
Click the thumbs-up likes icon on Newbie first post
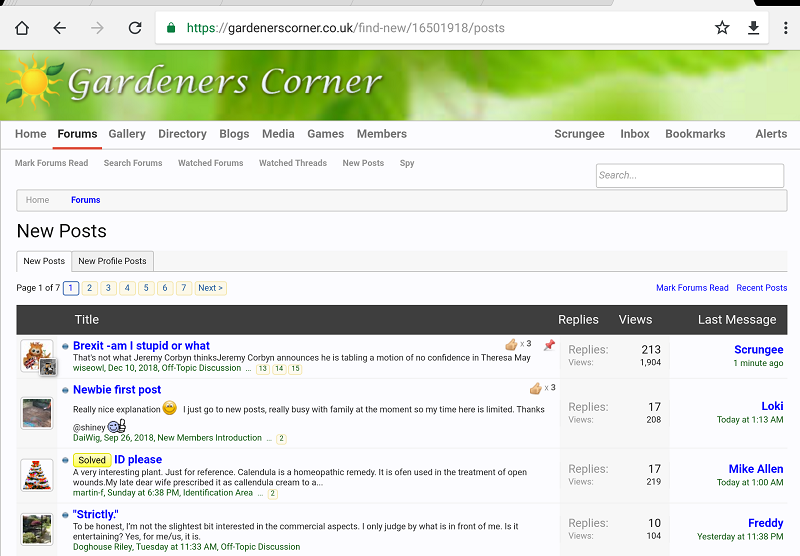coord(536,388)
